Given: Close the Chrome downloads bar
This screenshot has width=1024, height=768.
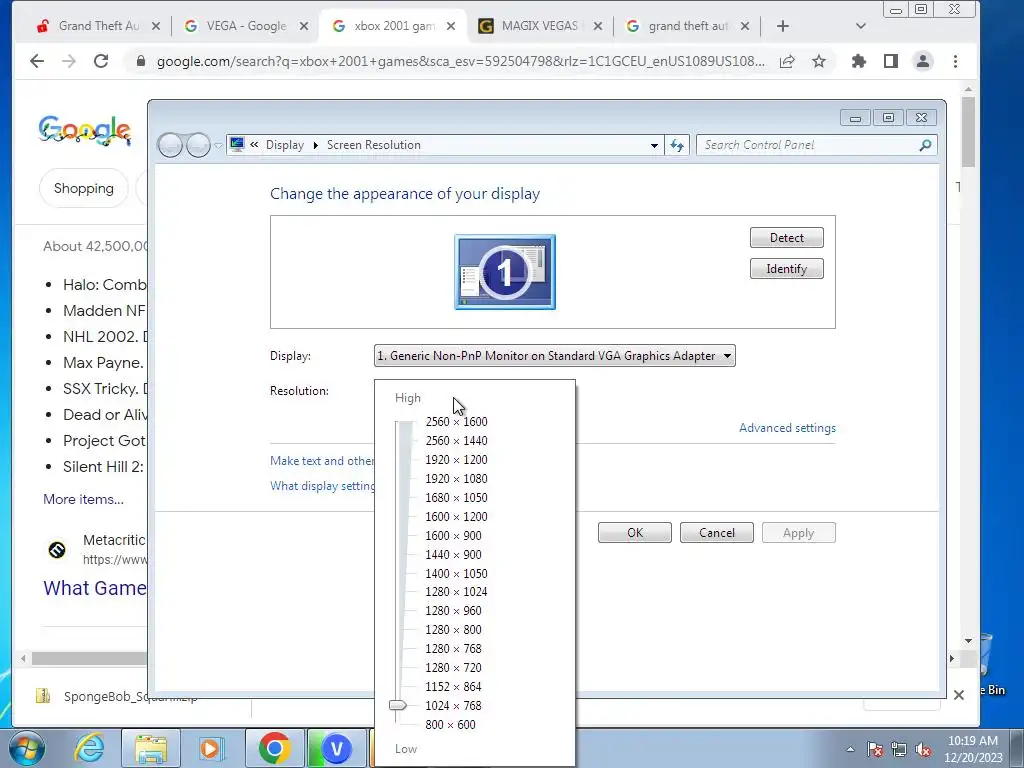Looking at the screenshot, I should [x=959, y=695].
